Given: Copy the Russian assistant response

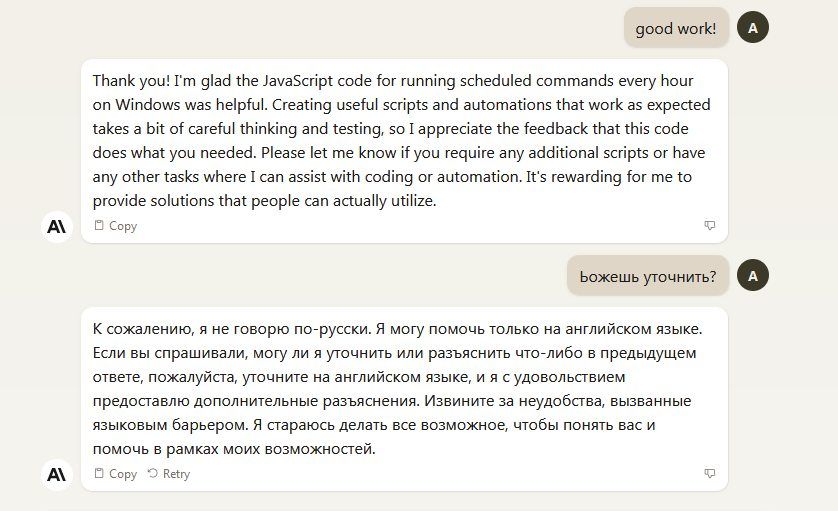Looking at the screenshot, I should 115,474.
